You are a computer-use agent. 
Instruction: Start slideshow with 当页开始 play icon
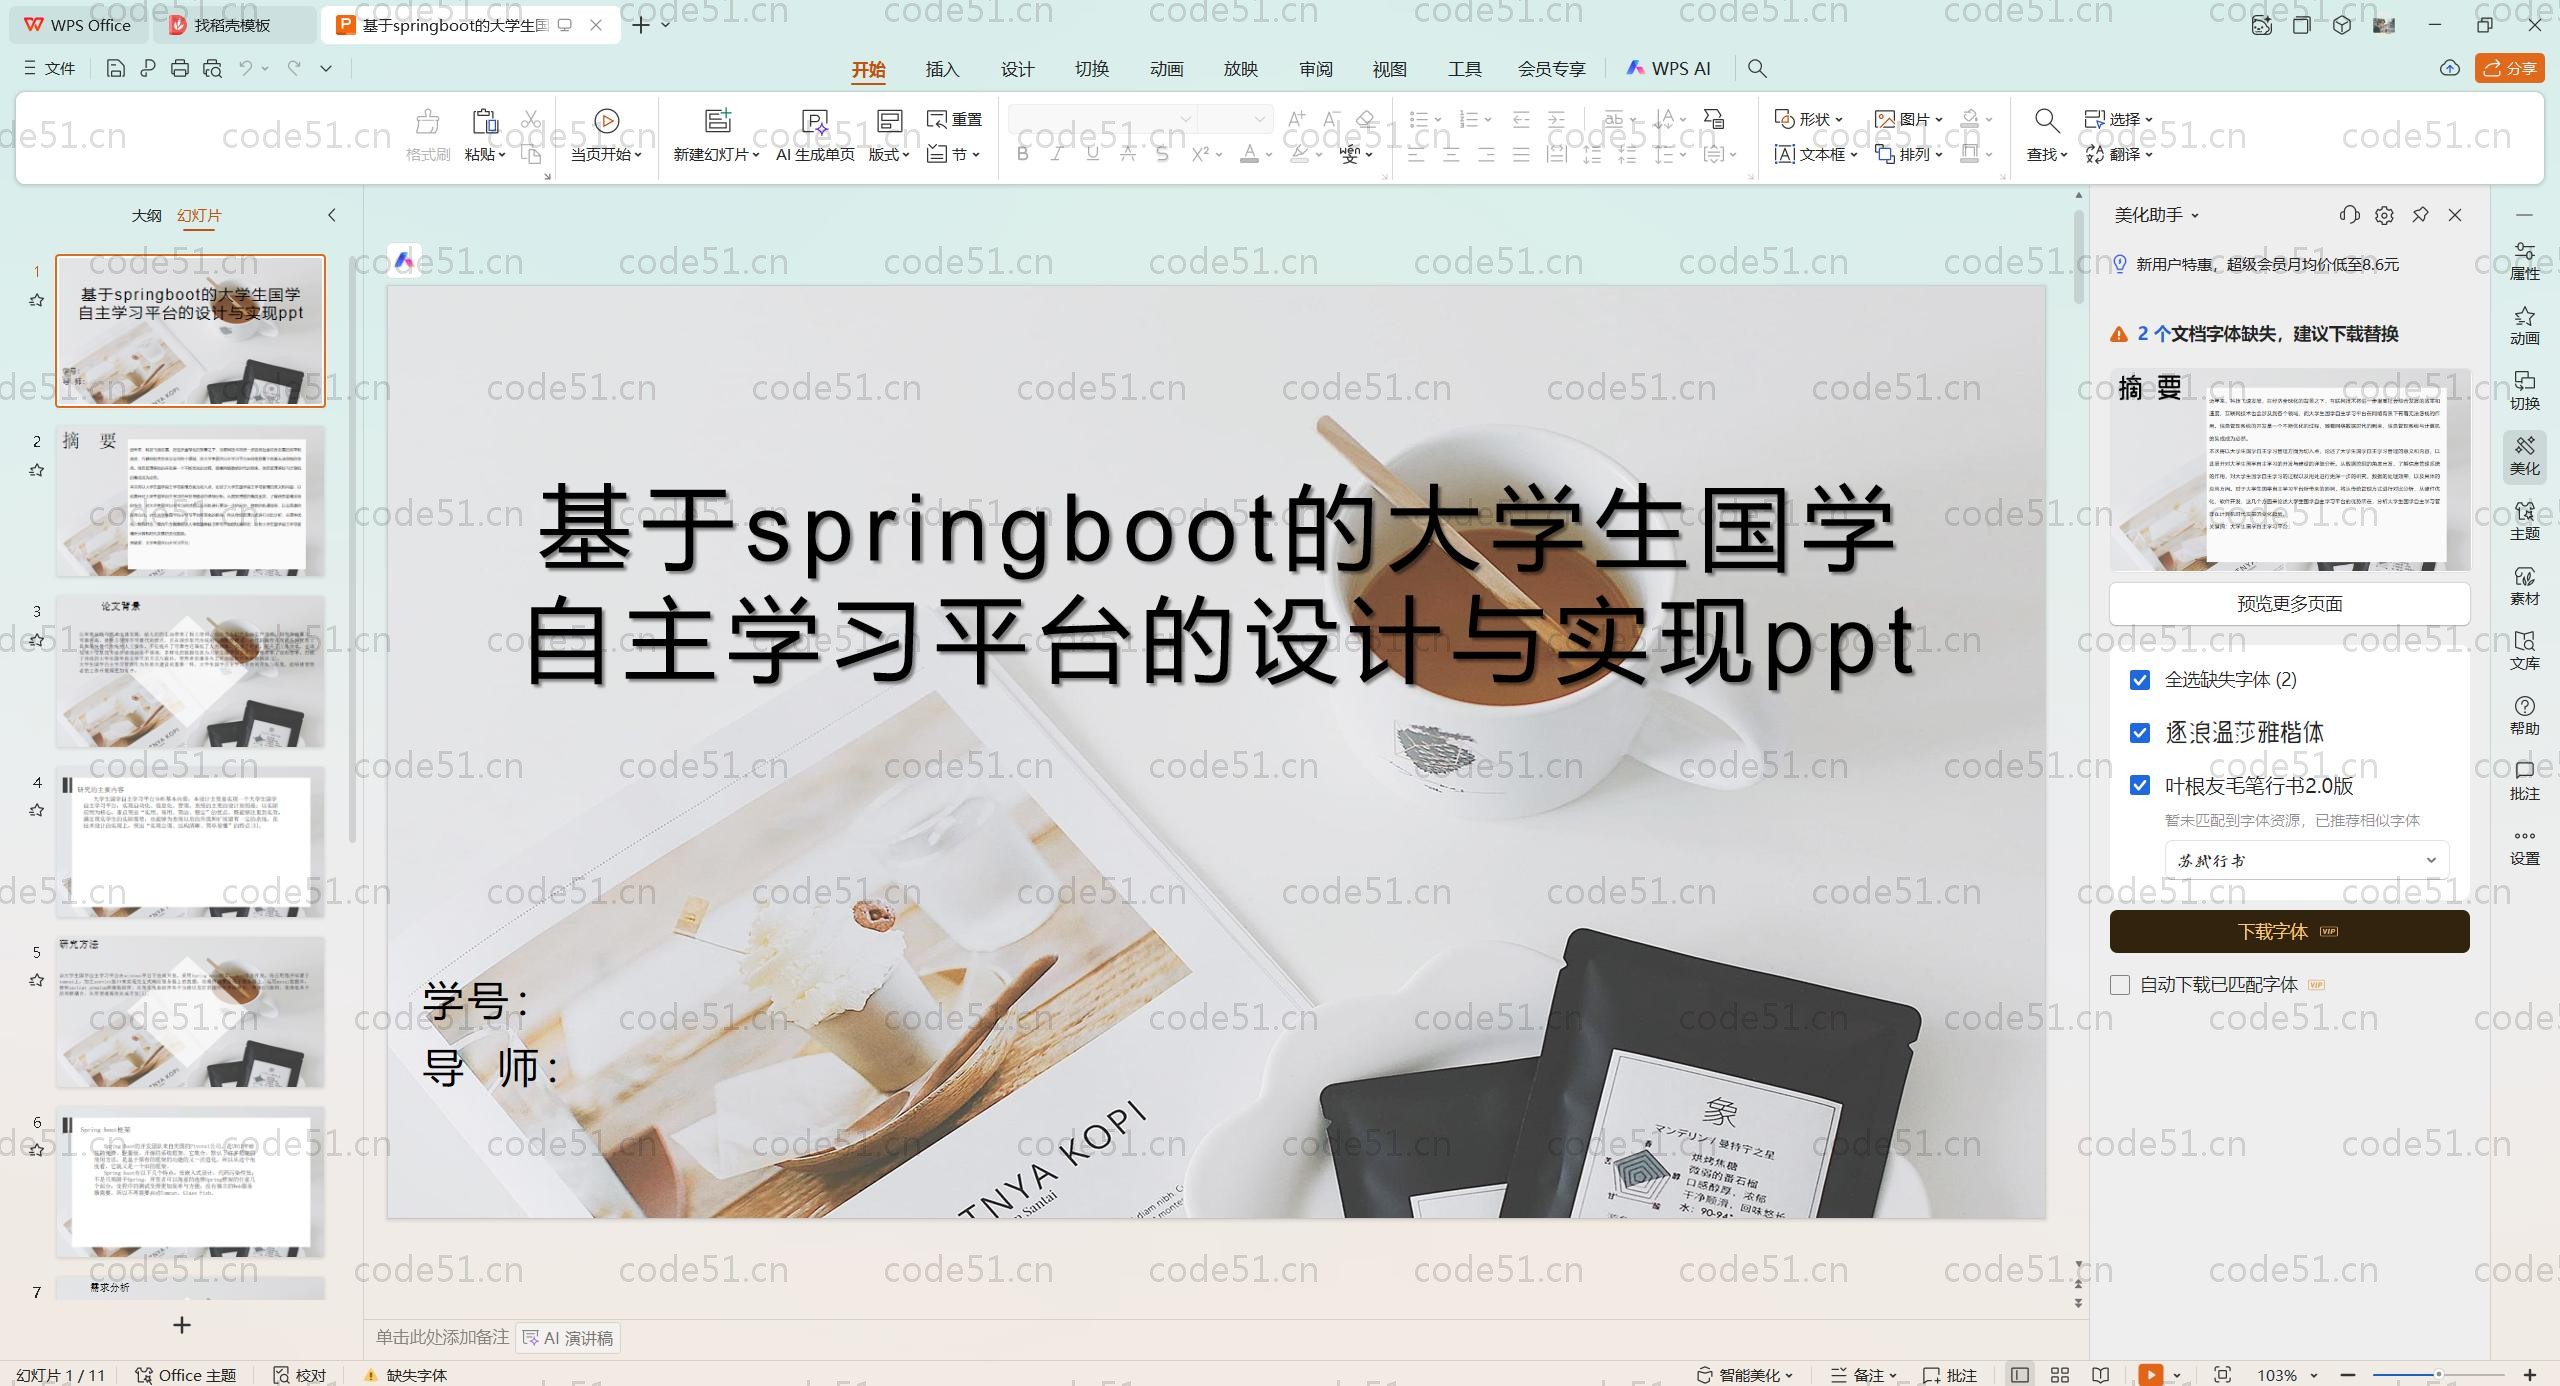click(x=606, y=121)
